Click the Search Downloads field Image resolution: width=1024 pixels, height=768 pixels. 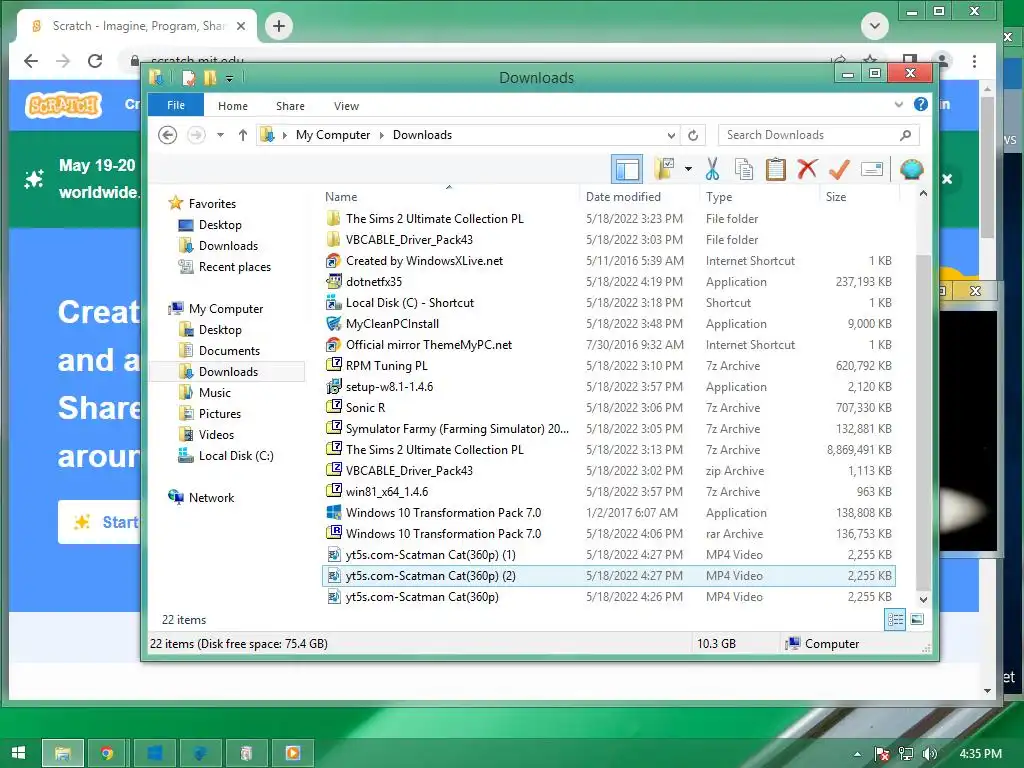point(818,135)
